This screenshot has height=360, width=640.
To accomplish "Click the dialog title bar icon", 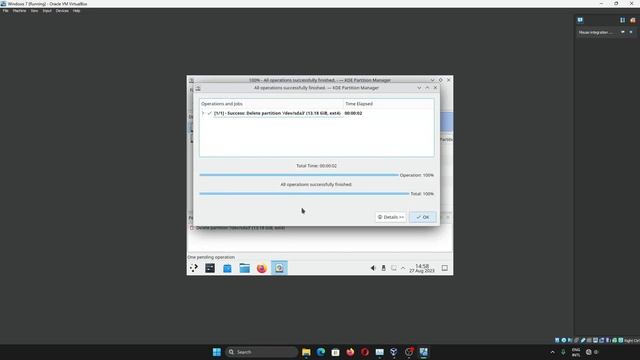I will point(198,88).
